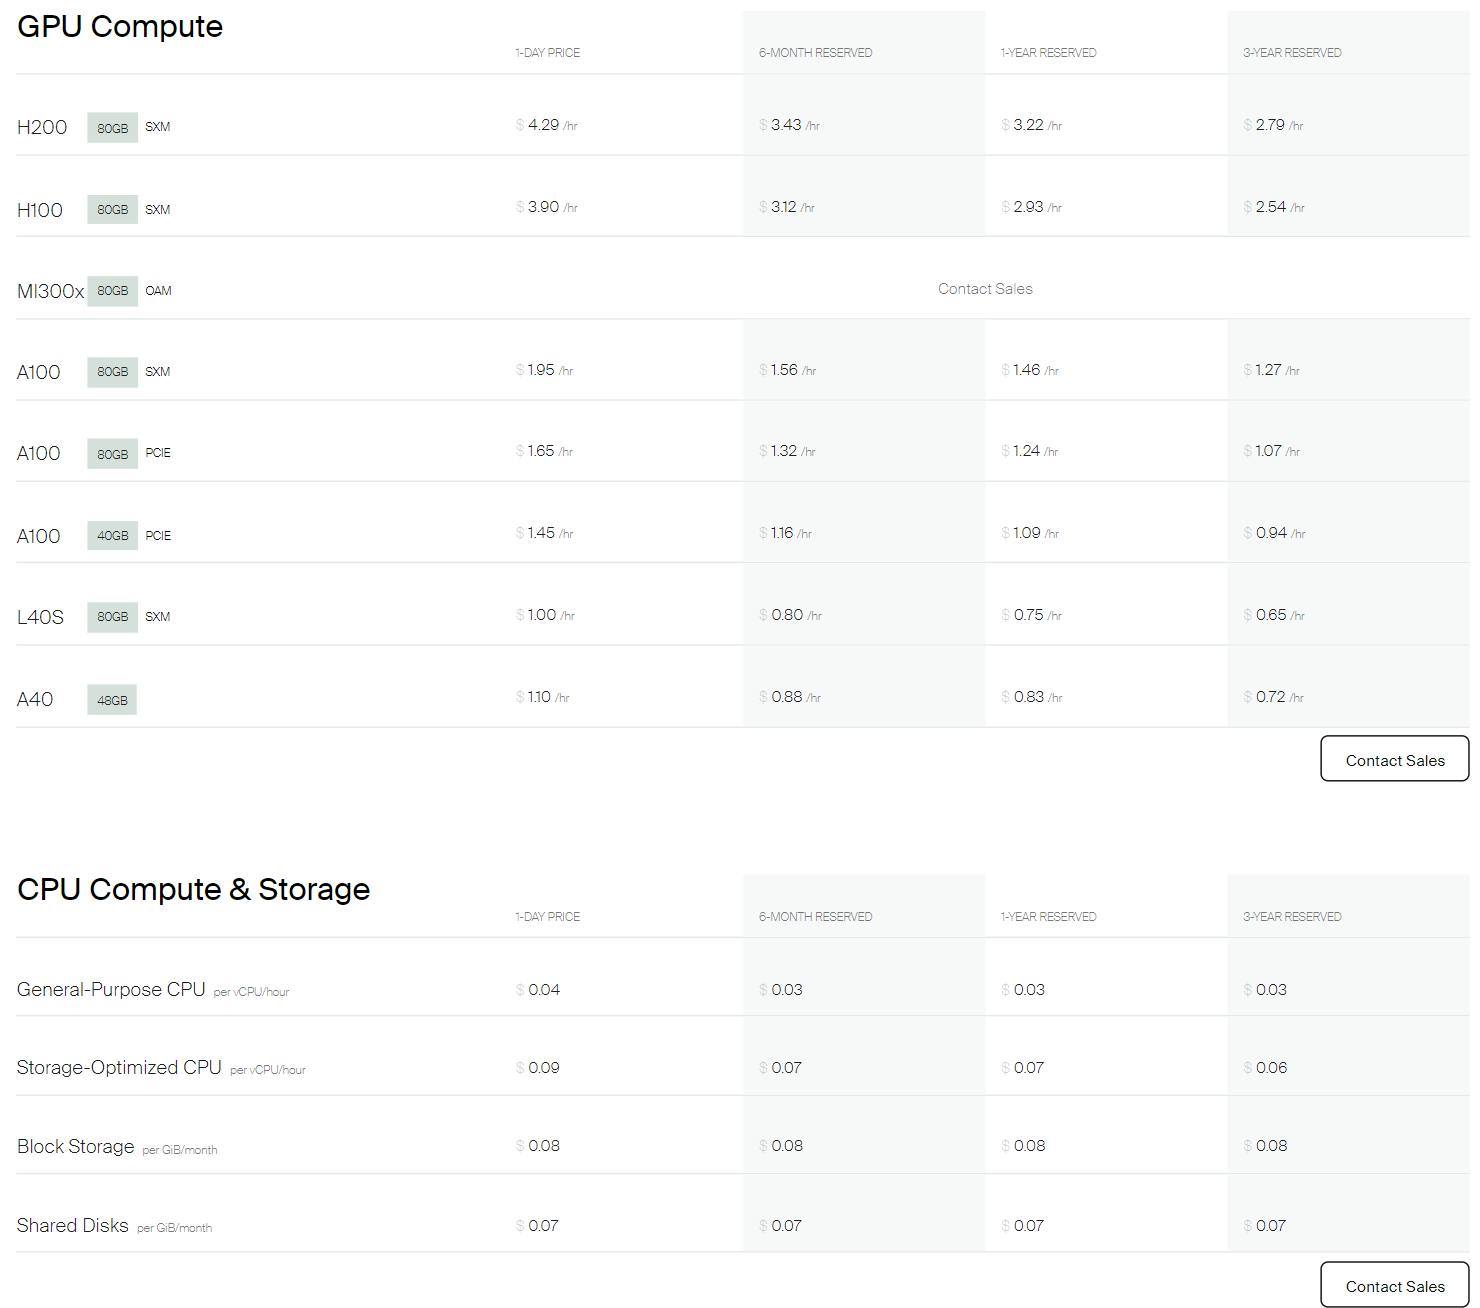The width and height of the screenshot is (1480, 1308).
Task: Select Block Storage 1-day price $0.08
Action: 538,1146
